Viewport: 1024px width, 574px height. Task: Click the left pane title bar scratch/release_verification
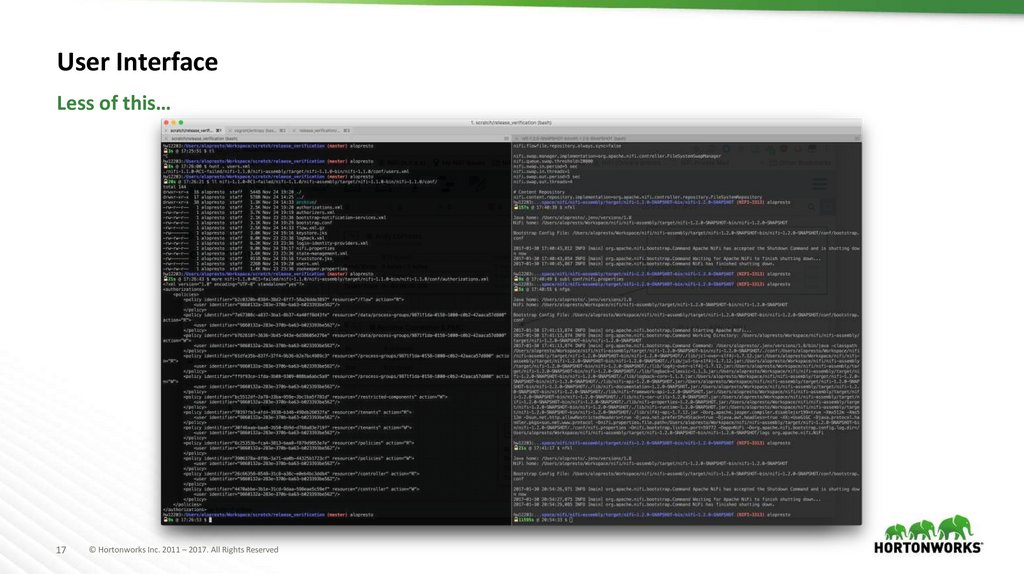(336, 138)
